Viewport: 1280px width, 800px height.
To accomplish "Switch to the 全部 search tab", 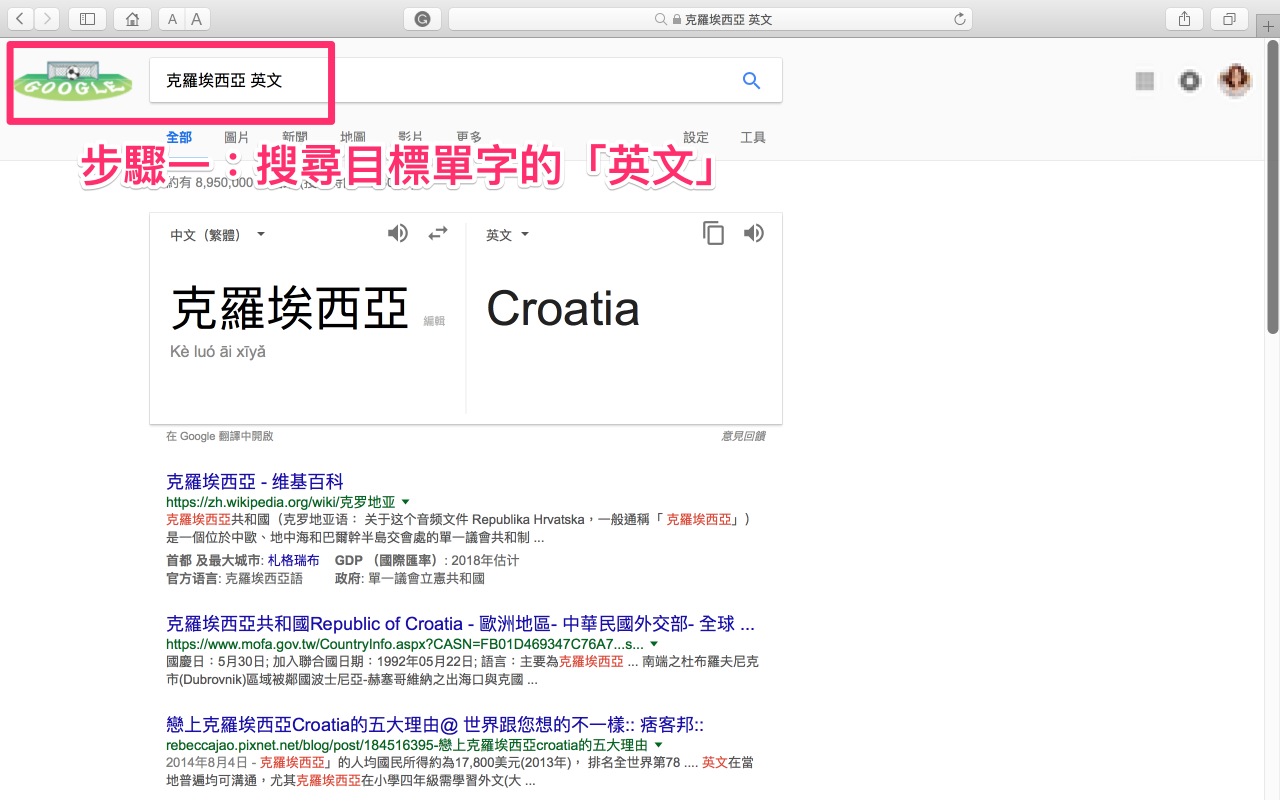I will (179, 137).
